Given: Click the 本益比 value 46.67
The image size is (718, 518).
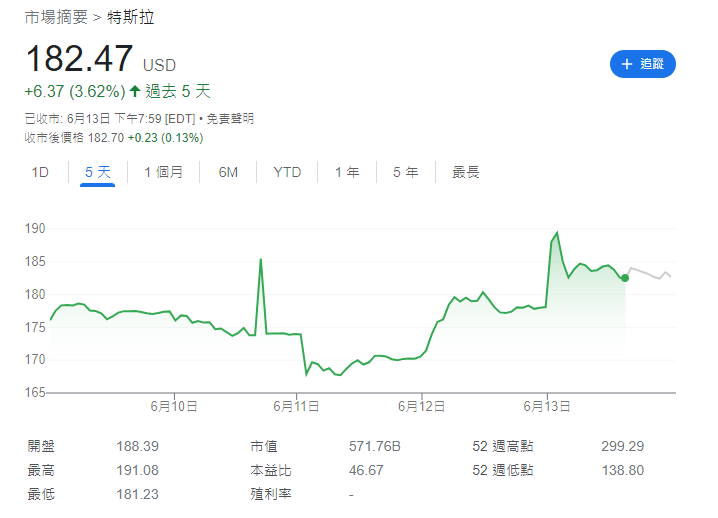Looking at the screenshot, I should click(x=366, y=470).
